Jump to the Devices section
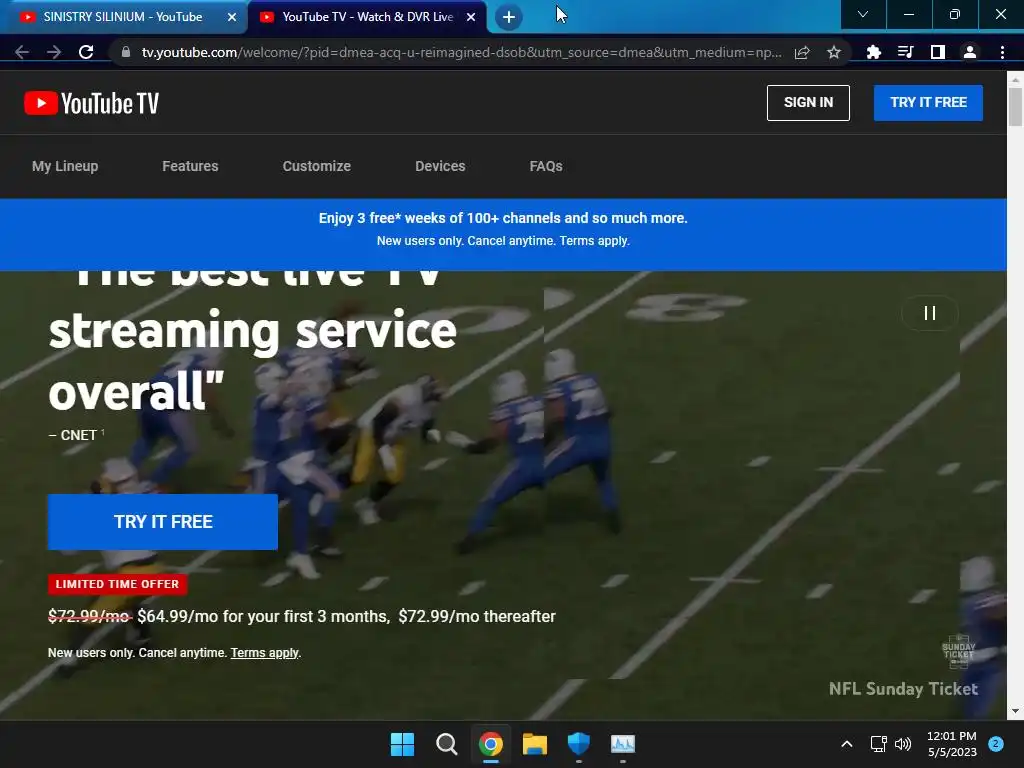 [x=440, y=166]
